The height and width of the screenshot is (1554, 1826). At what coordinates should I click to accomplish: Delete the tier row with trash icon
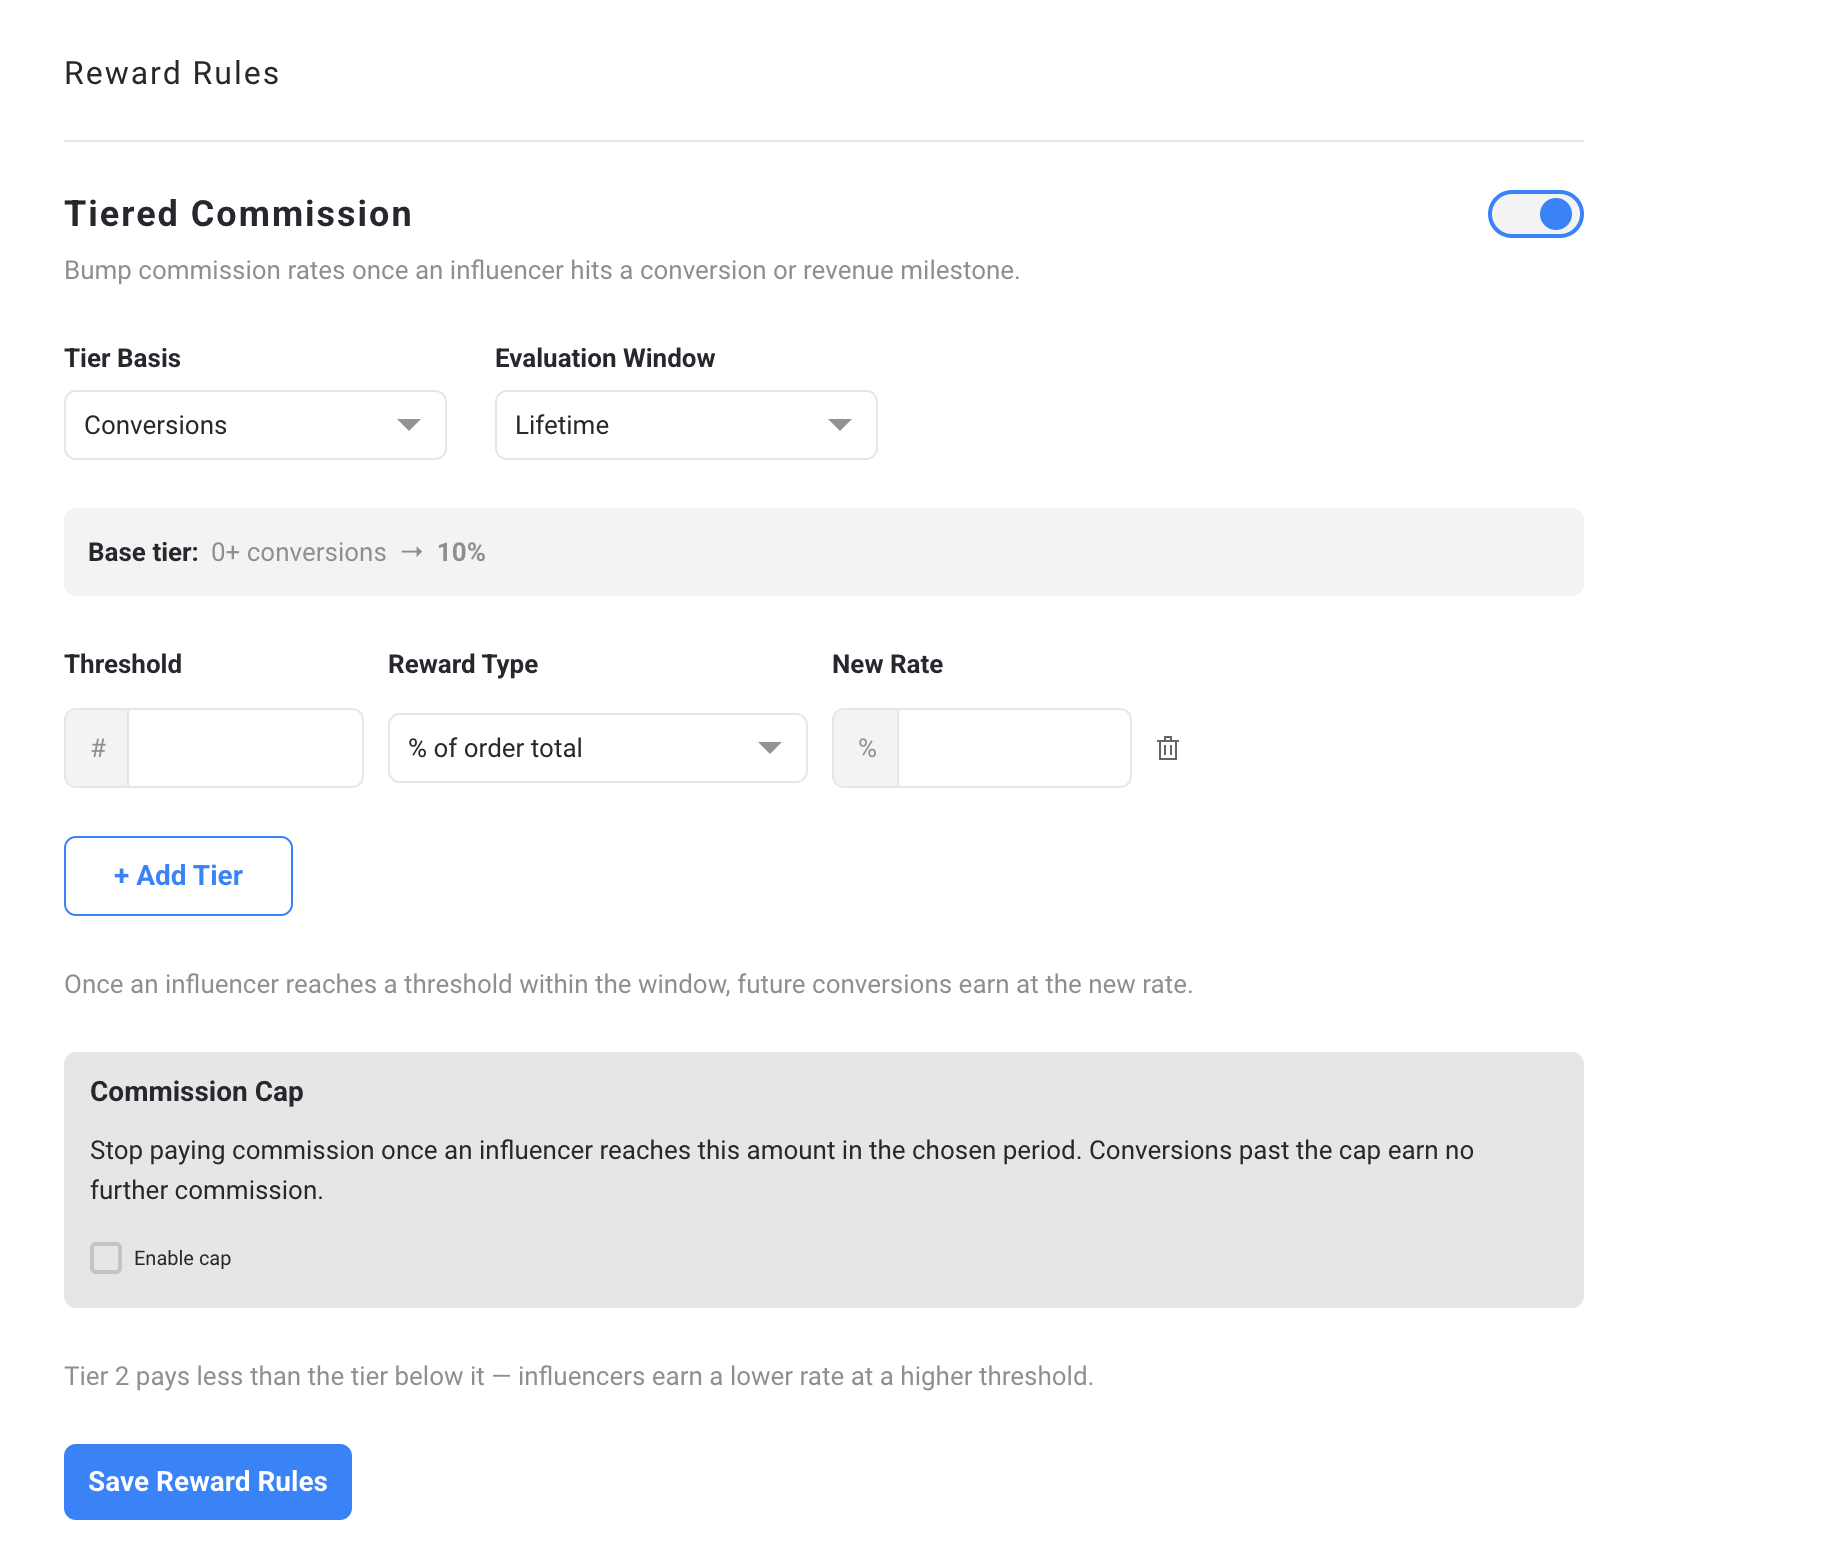[x=1167, y=748]
